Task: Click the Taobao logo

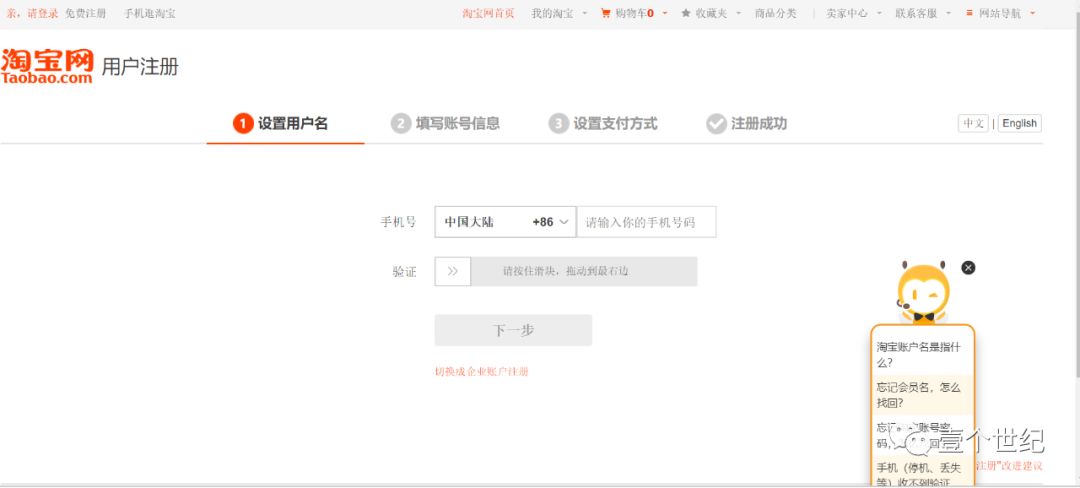Action: [x=47, y=66]
